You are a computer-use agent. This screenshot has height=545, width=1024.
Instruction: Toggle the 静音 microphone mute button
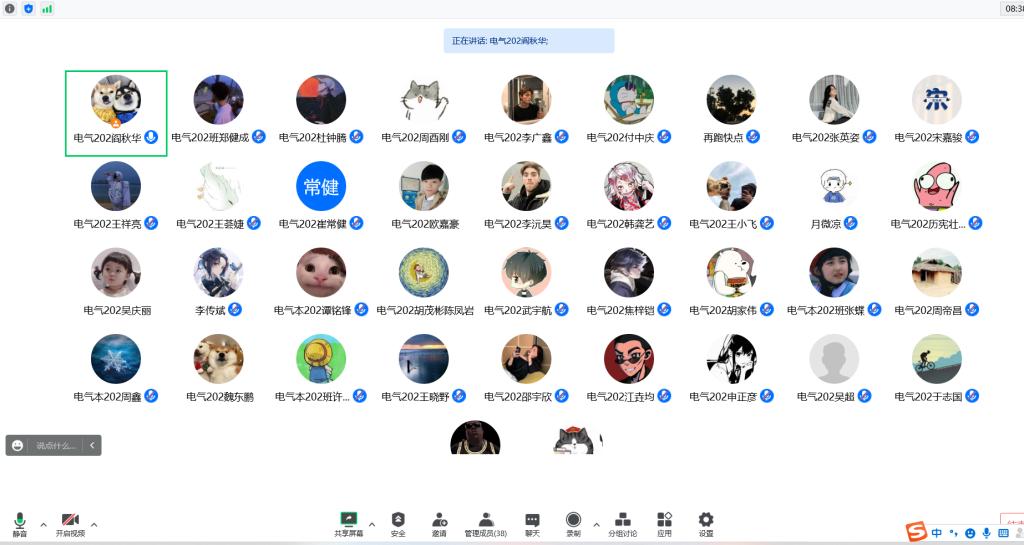[19, 523]
